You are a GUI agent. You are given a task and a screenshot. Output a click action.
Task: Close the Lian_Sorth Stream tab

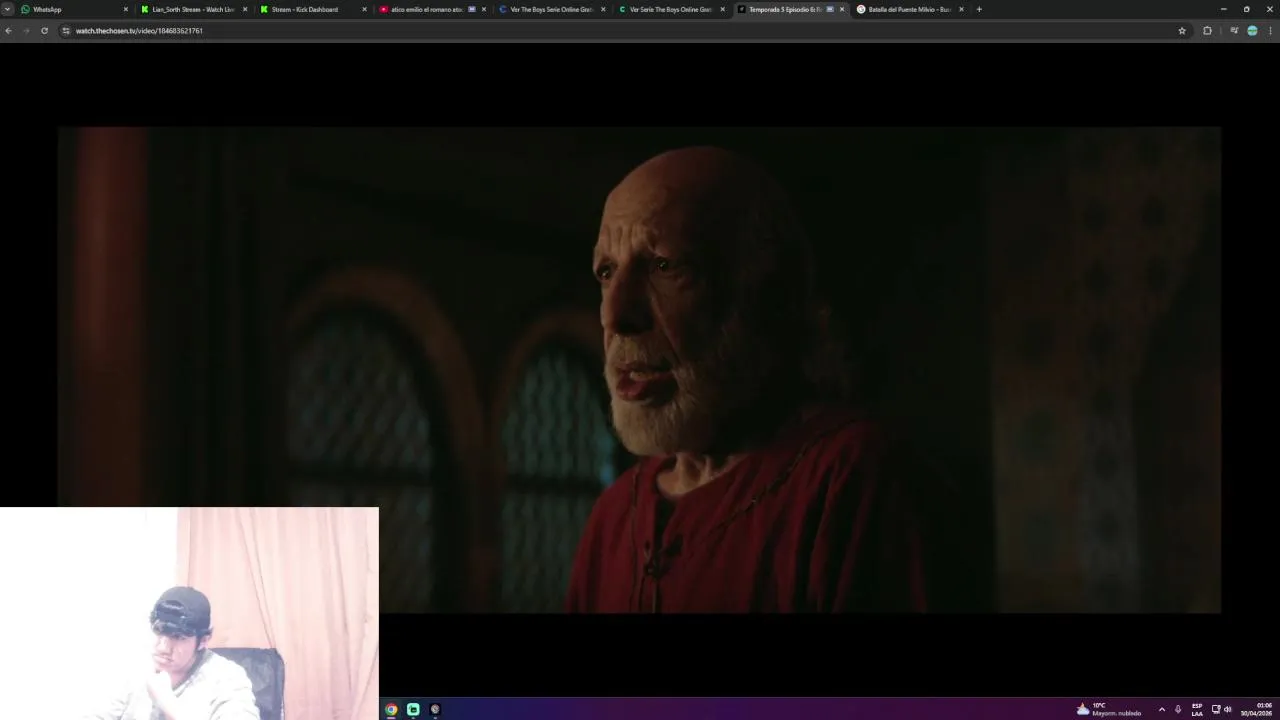click(245, 9)
